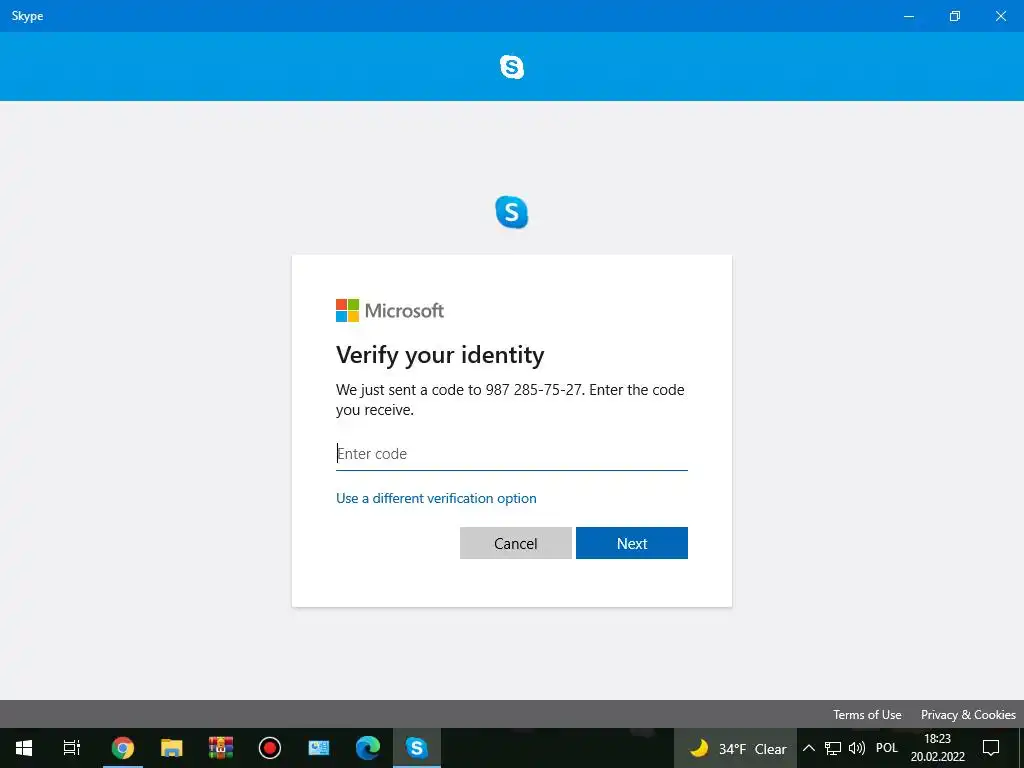
Task: Click the Enter code input field
Action: pos(511,454)
